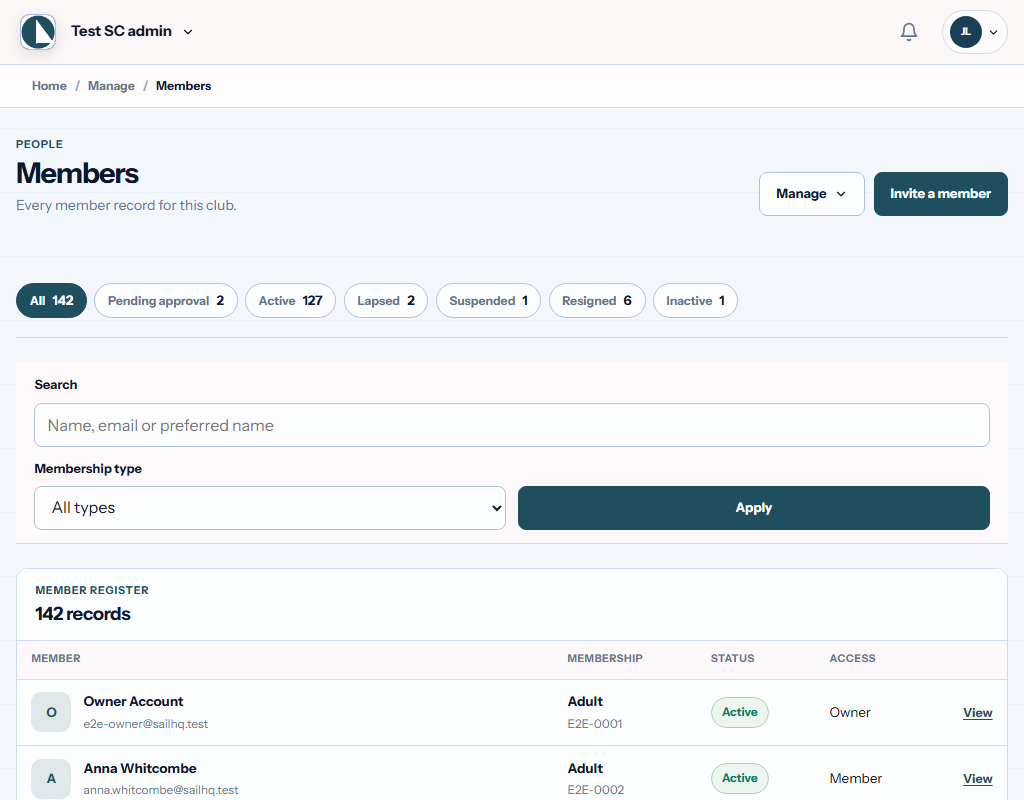The image size is (1024, 800).
Task: Select the All 142 filter tab
Action: pos(52,300)
